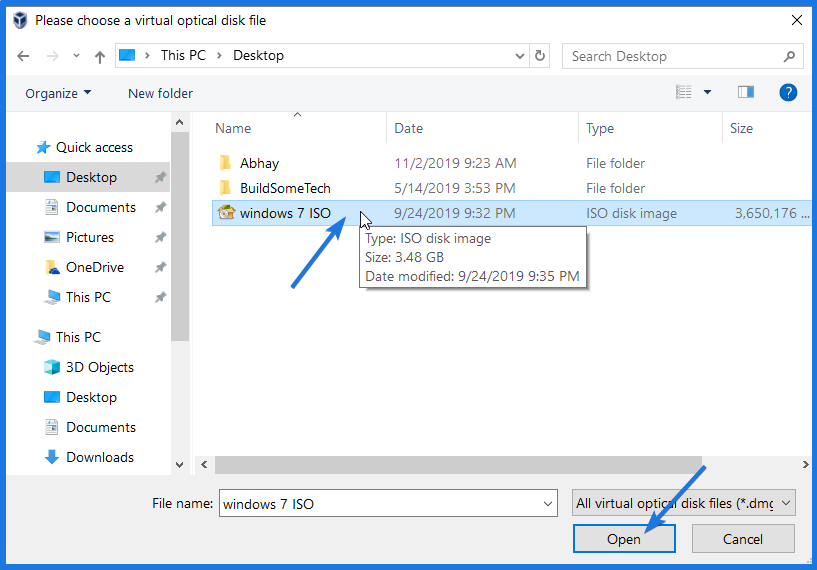Sort files by Date column header
This screenshot has height=570, width=817.
409,128
